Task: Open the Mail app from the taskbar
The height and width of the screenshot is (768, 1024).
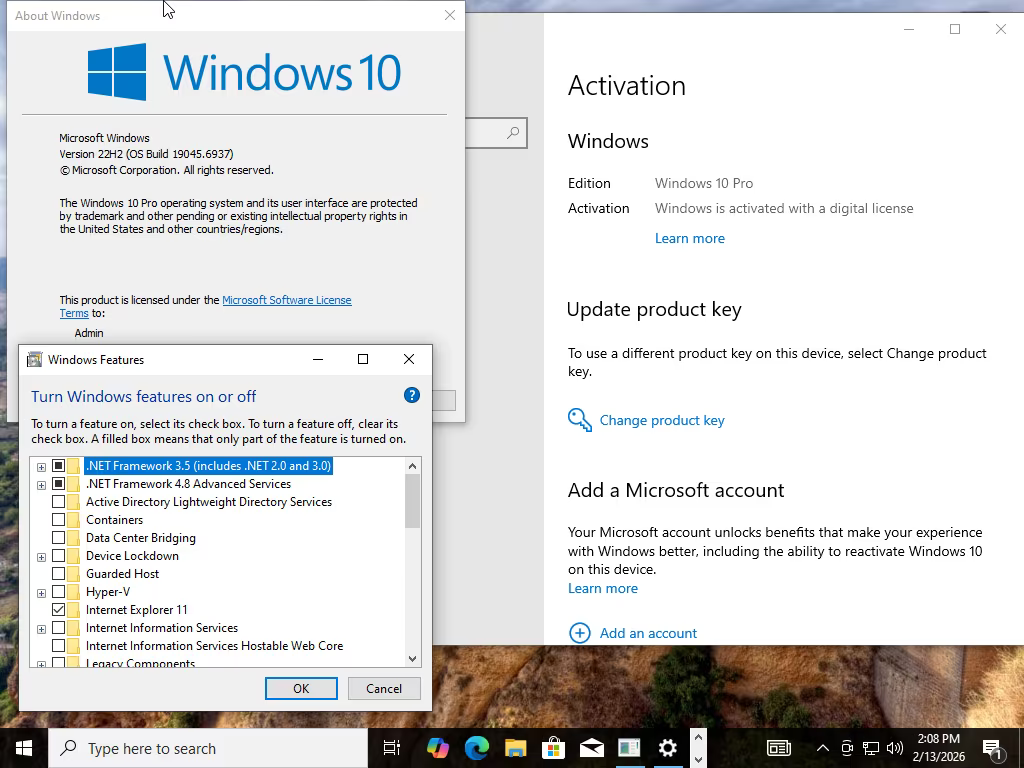Action: 592,748
